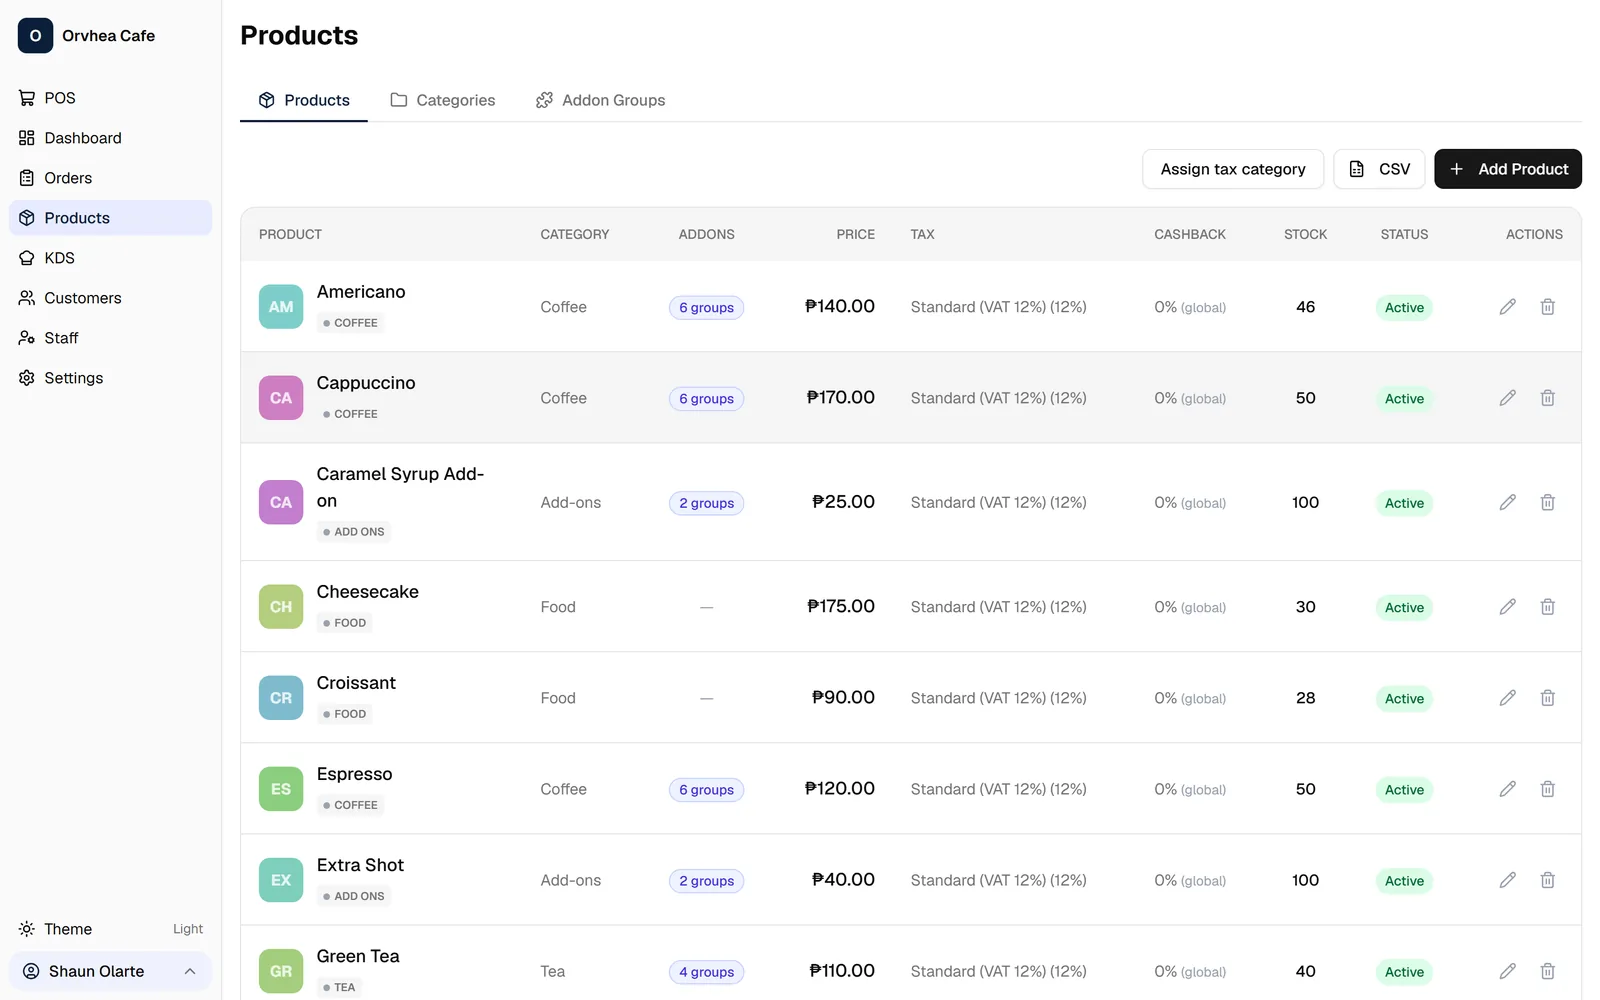The width and height of the screenshot is (1600, 1000).
Task: Edit Croissant with its pencil icon
Action: pos(1507,698)
